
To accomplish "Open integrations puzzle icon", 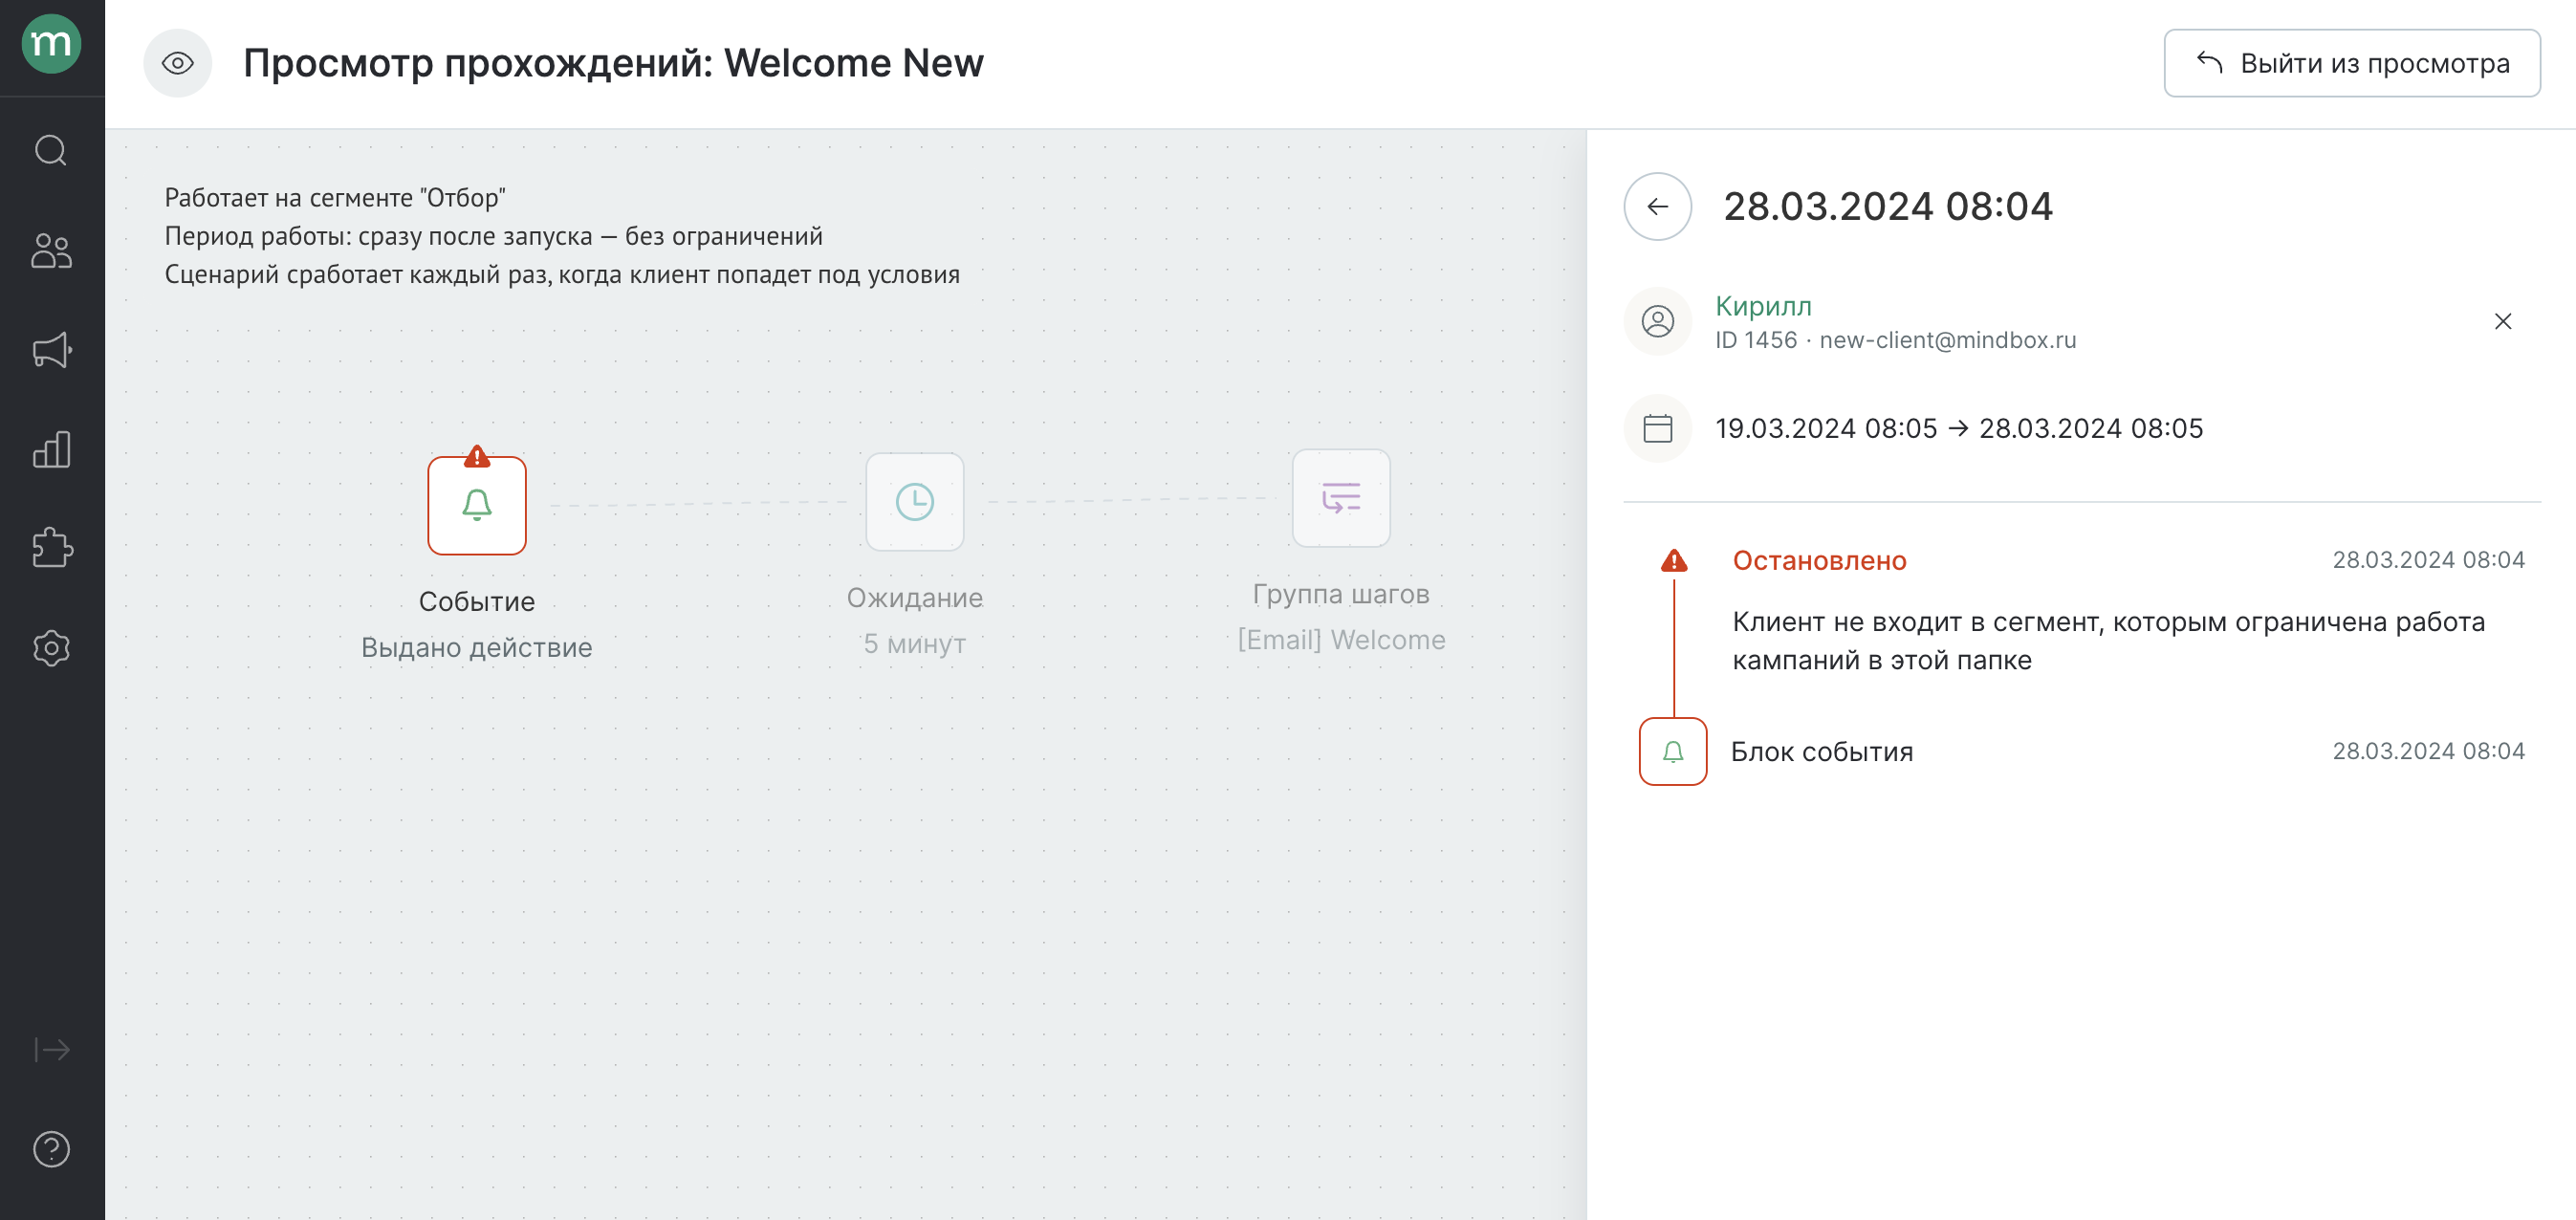I will tap(51, 548).
